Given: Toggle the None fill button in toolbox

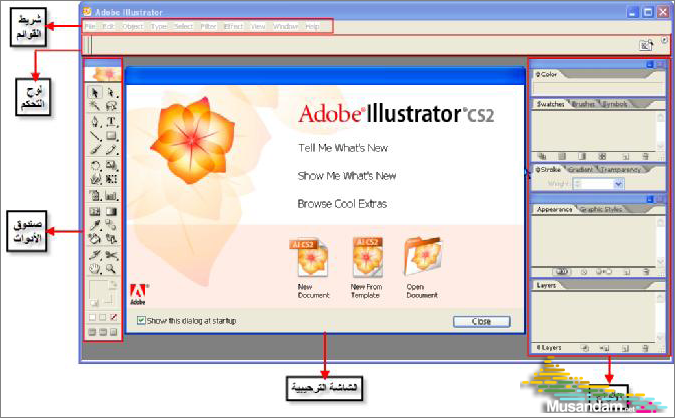Looking at the screenshot, I should point(114,317).
